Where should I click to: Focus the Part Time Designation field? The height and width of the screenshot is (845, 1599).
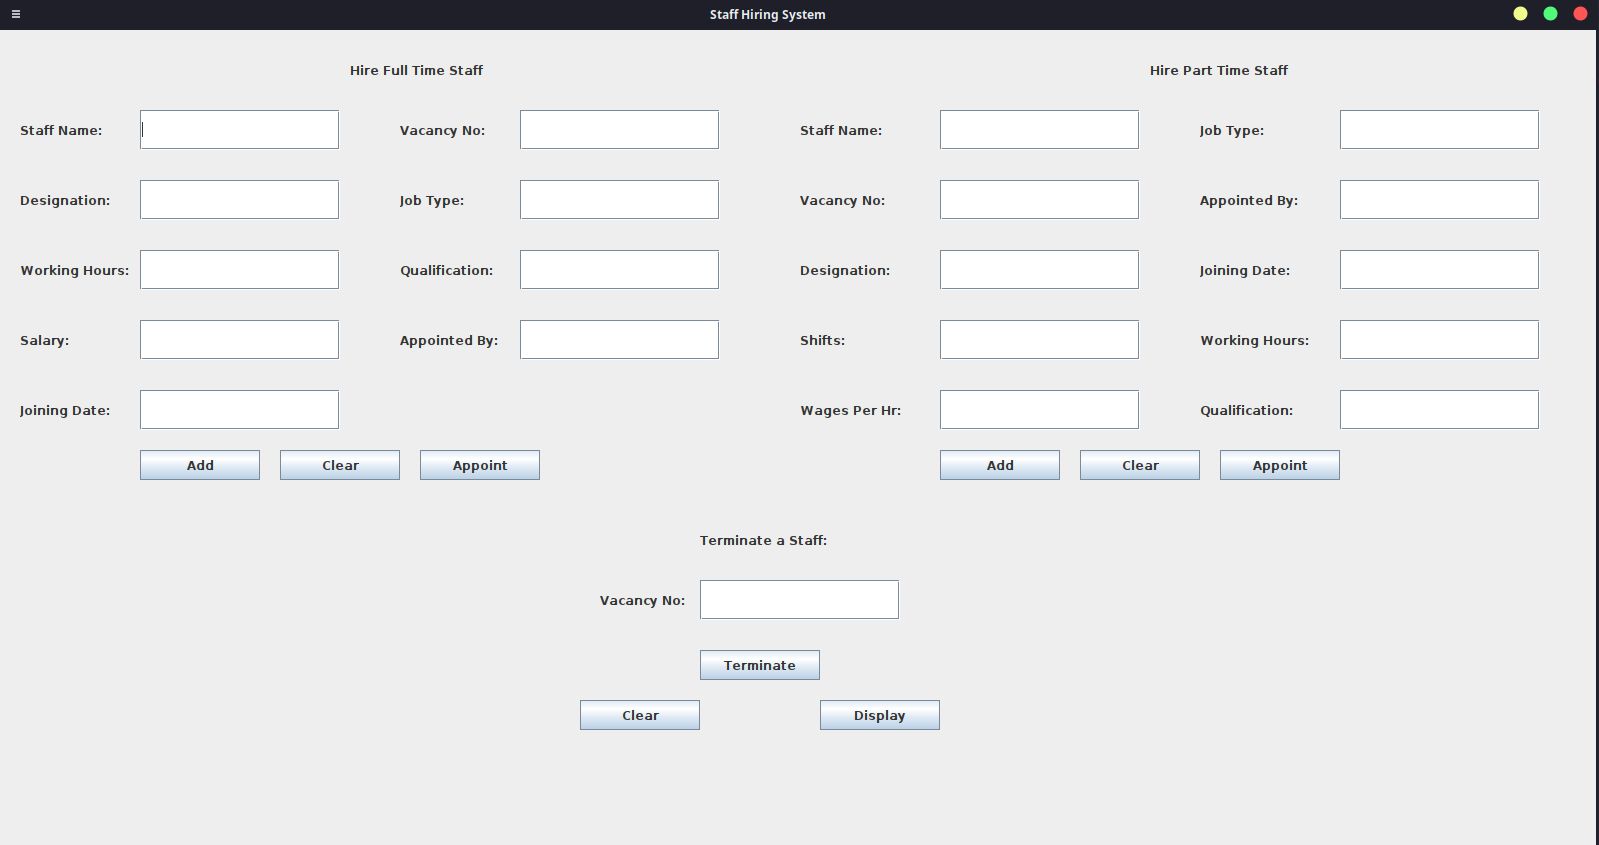point(1039,270)
